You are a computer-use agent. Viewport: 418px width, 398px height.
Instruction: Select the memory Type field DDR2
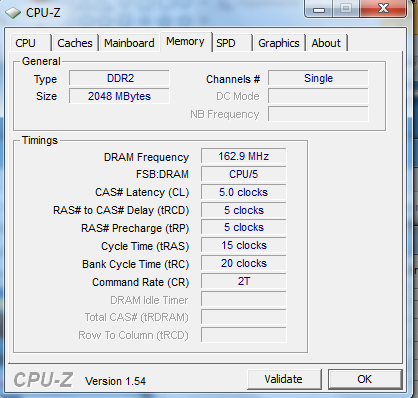pyautogui.click(x=119, y=78)
